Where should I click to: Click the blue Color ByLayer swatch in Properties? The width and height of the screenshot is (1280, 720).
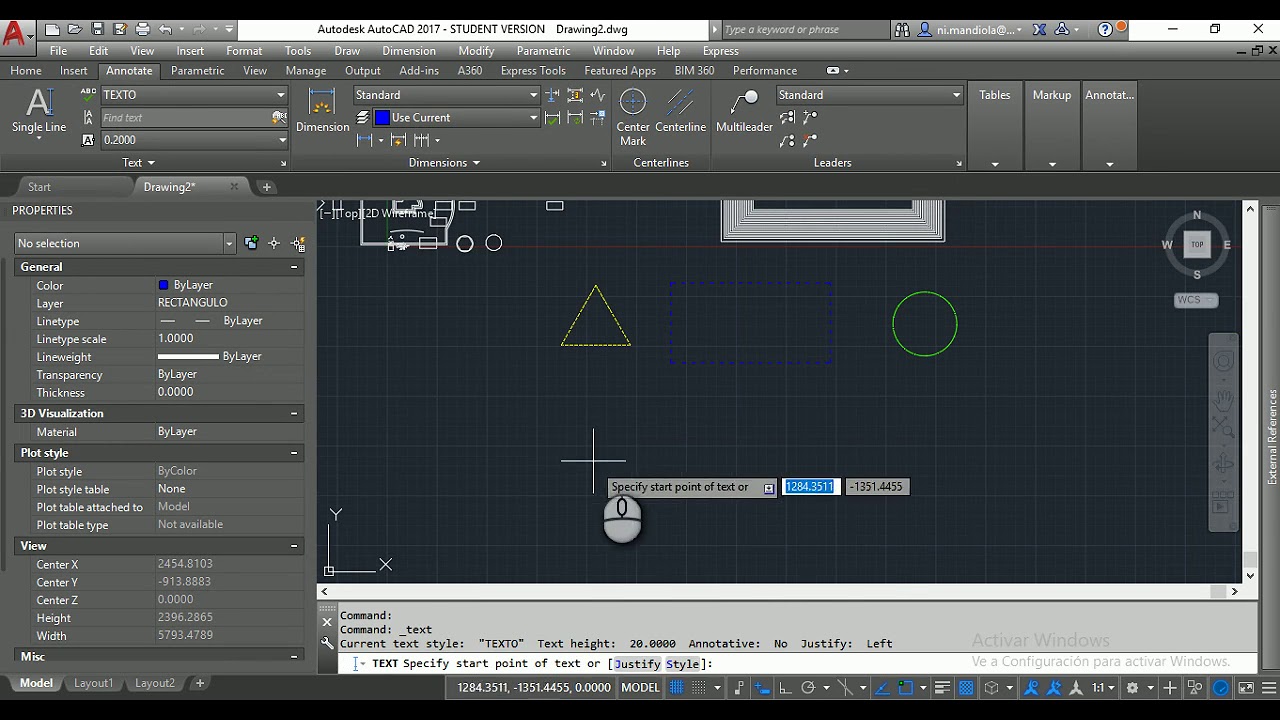163,285
